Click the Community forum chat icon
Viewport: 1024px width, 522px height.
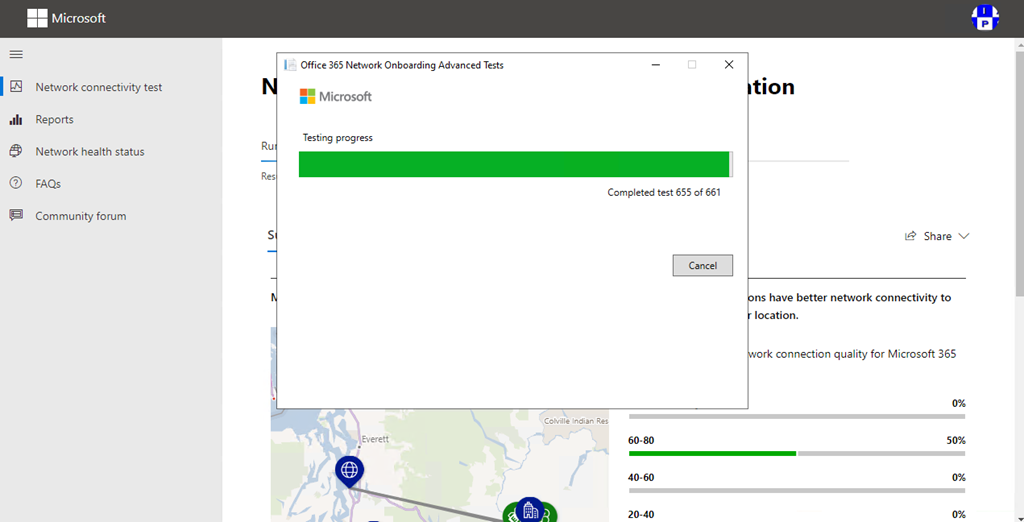[x=16, y=216]
